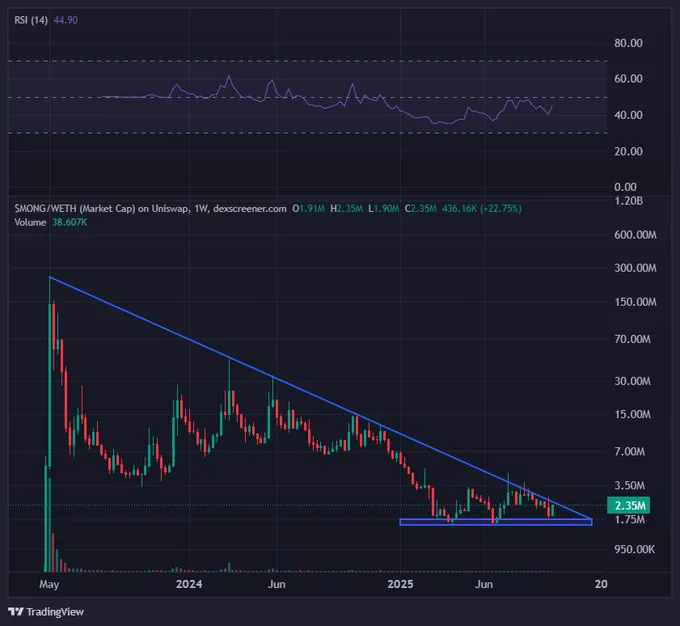Click the open value O1.91M
This screenshot has width=680, height=626.
coord(308,209)
